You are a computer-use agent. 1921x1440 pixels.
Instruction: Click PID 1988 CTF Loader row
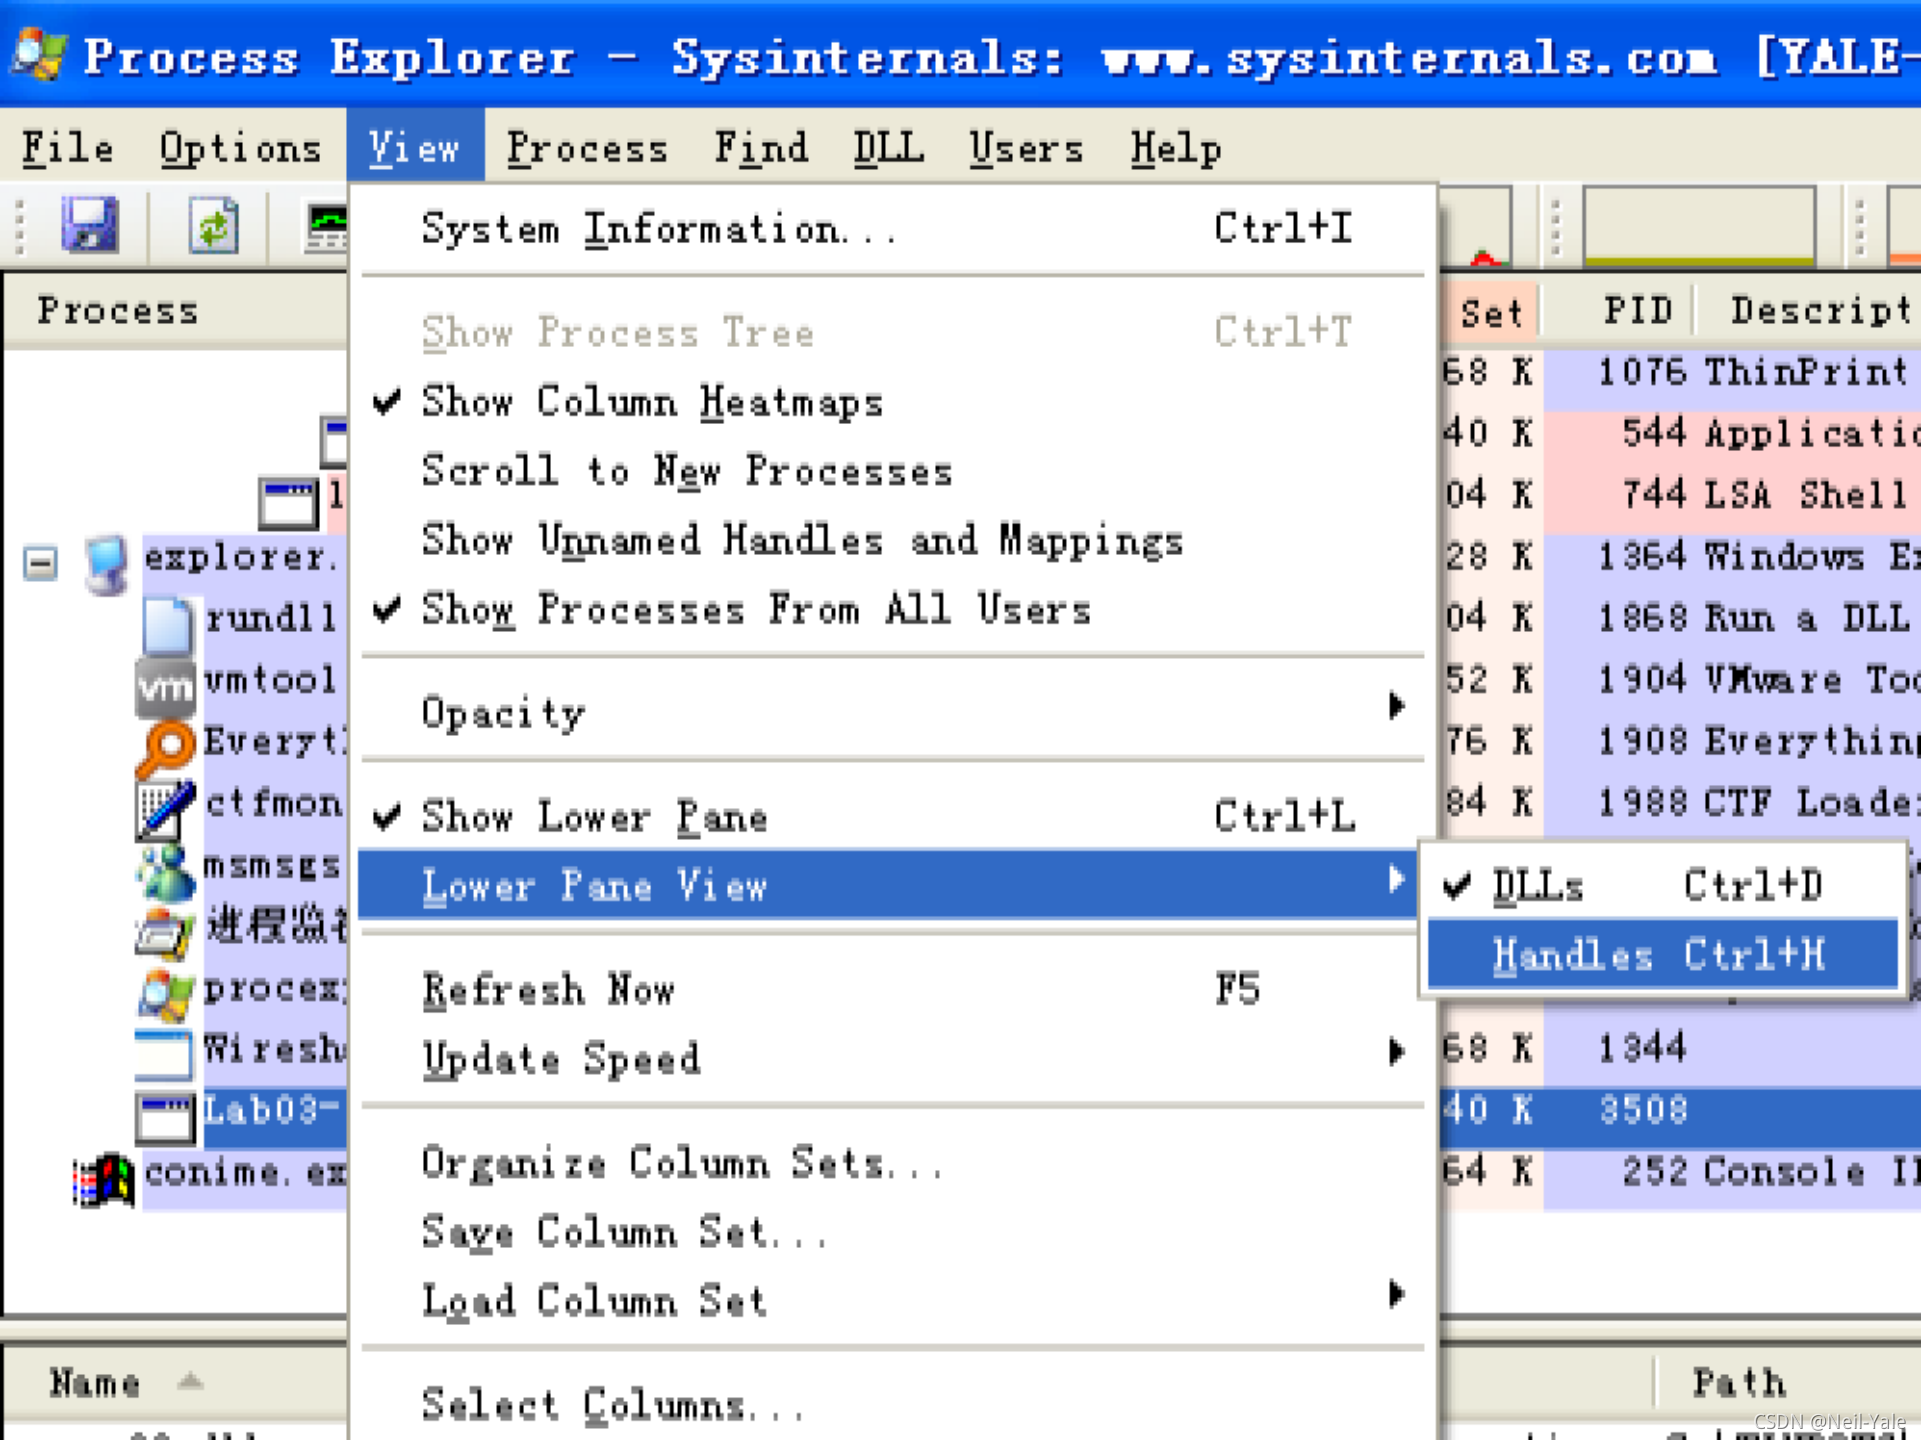(1680, 802)
